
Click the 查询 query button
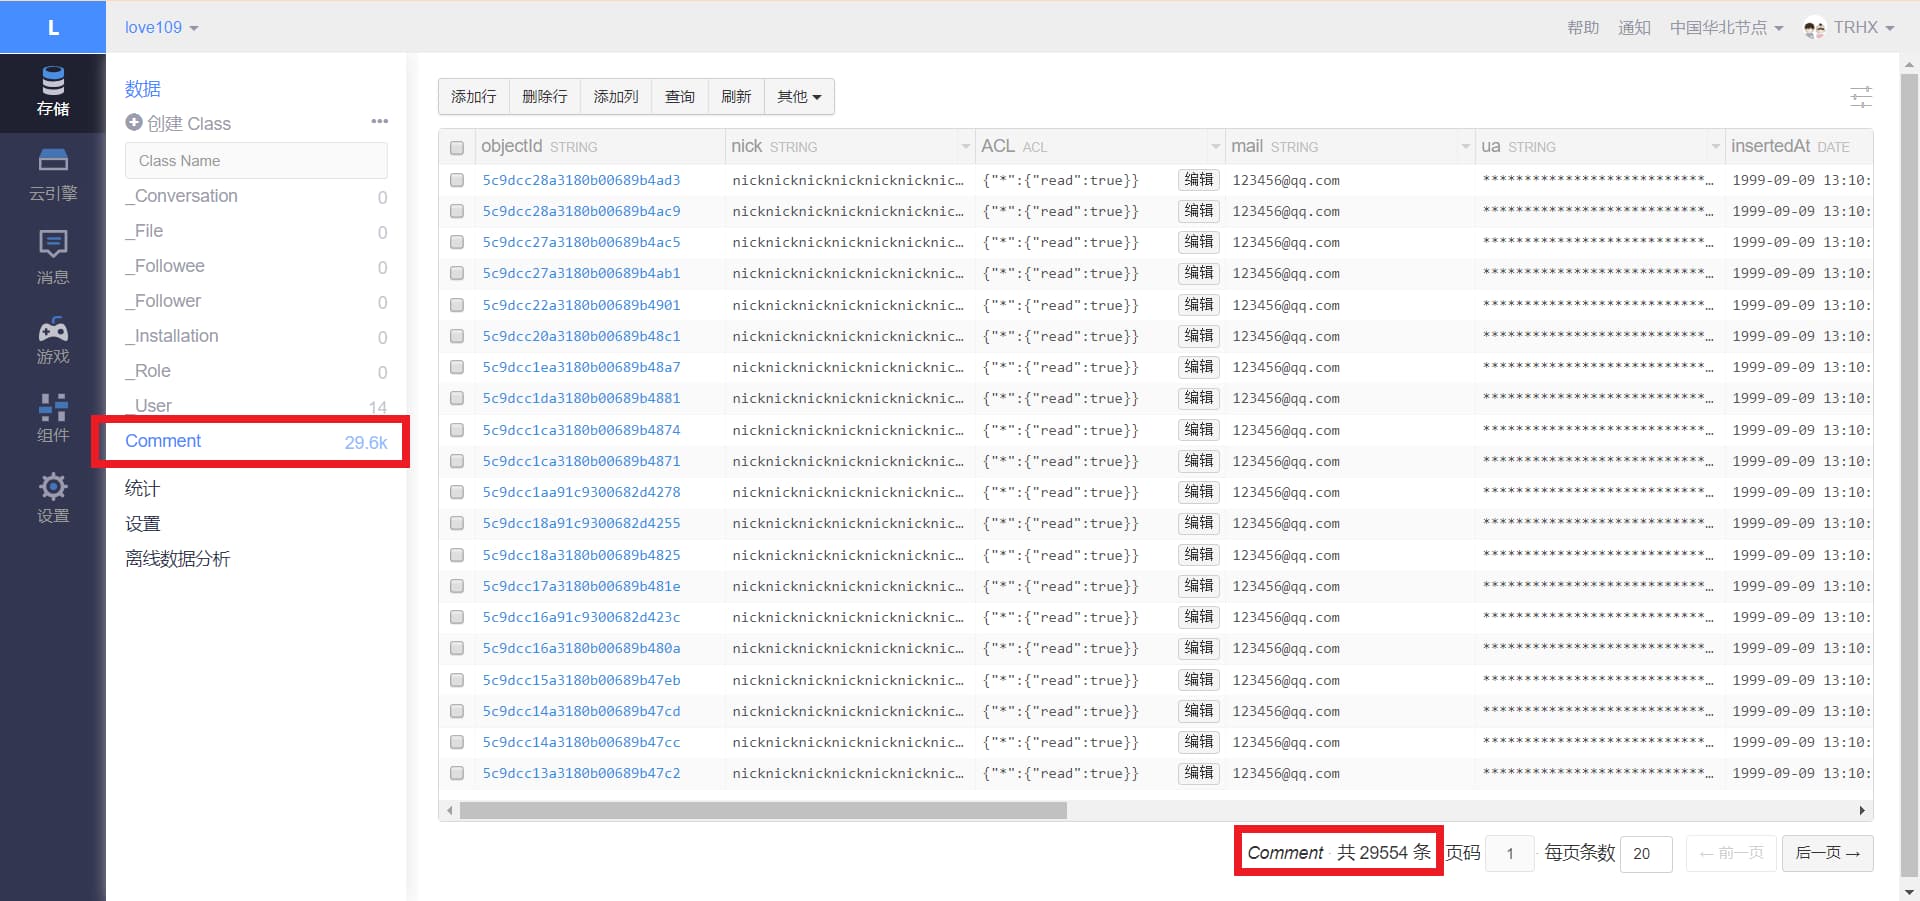680,97
